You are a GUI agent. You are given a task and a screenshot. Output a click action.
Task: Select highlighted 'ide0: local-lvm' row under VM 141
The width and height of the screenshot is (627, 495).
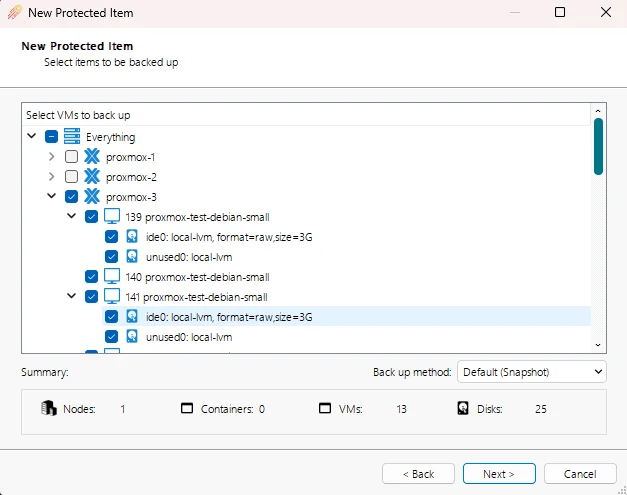[x=346, y=316]
